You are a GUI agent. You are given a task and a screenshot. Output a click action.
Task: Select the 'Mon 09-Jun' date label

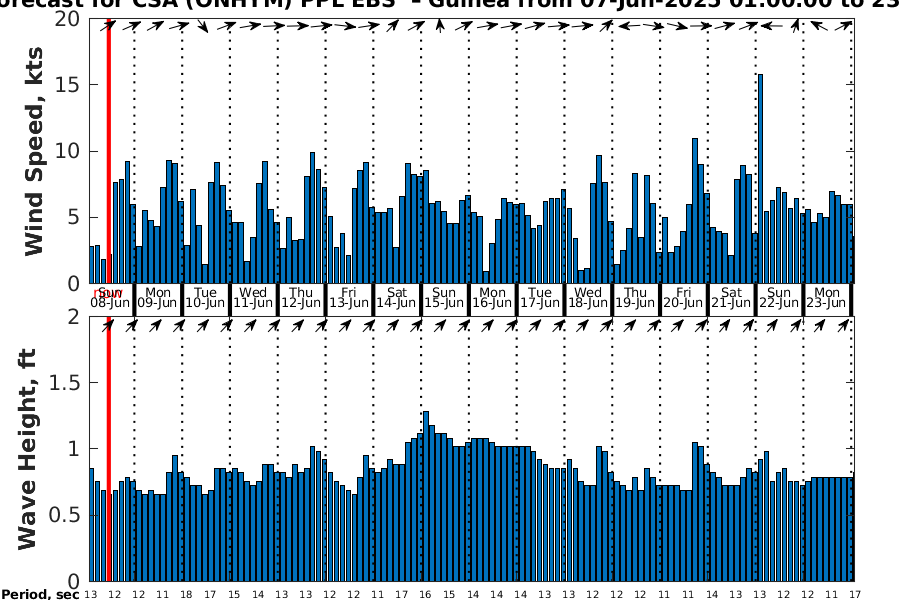point(157,298)
